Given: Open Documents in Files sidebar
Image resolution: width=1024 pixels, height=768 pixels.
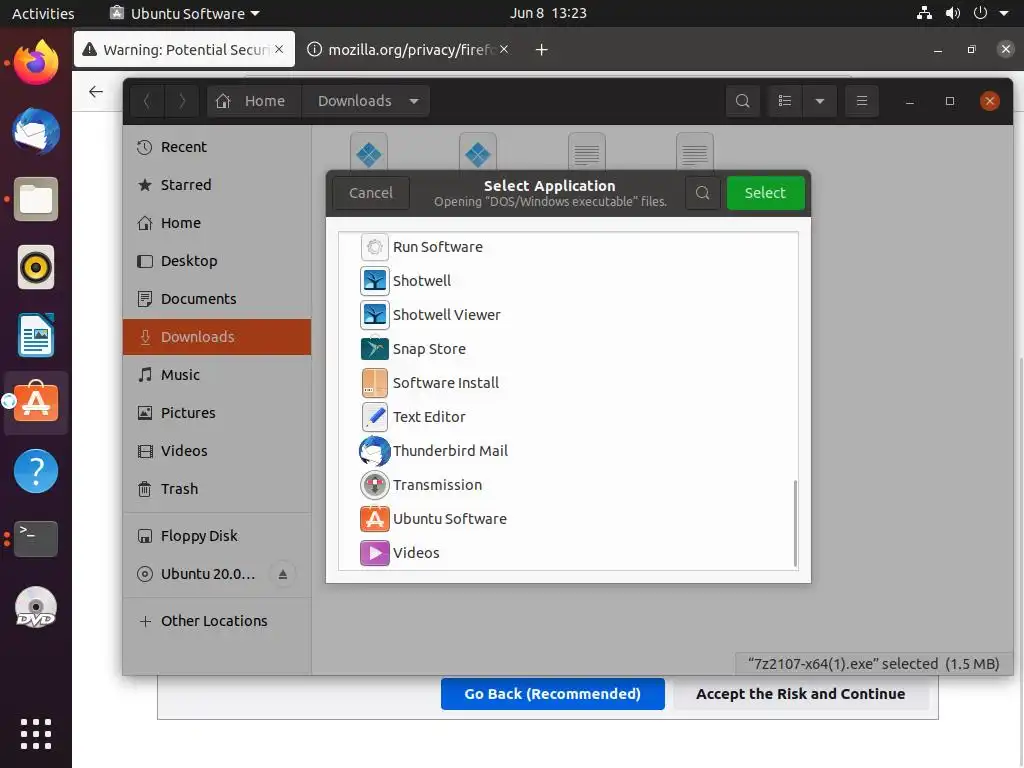Looking at the screenshot, I should point(217,298).
